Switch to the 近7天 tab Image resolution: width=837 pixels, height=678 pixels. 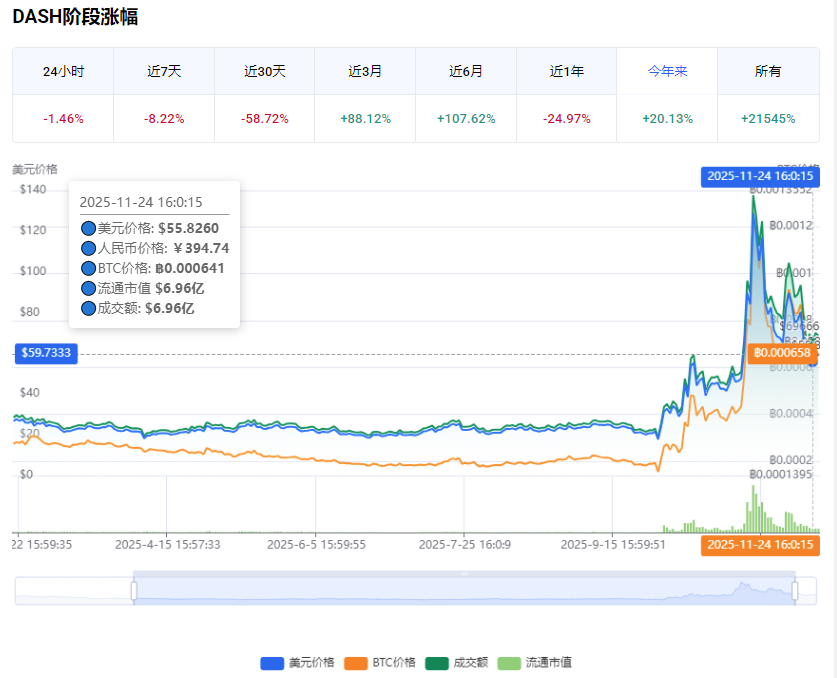pos(163,70)
